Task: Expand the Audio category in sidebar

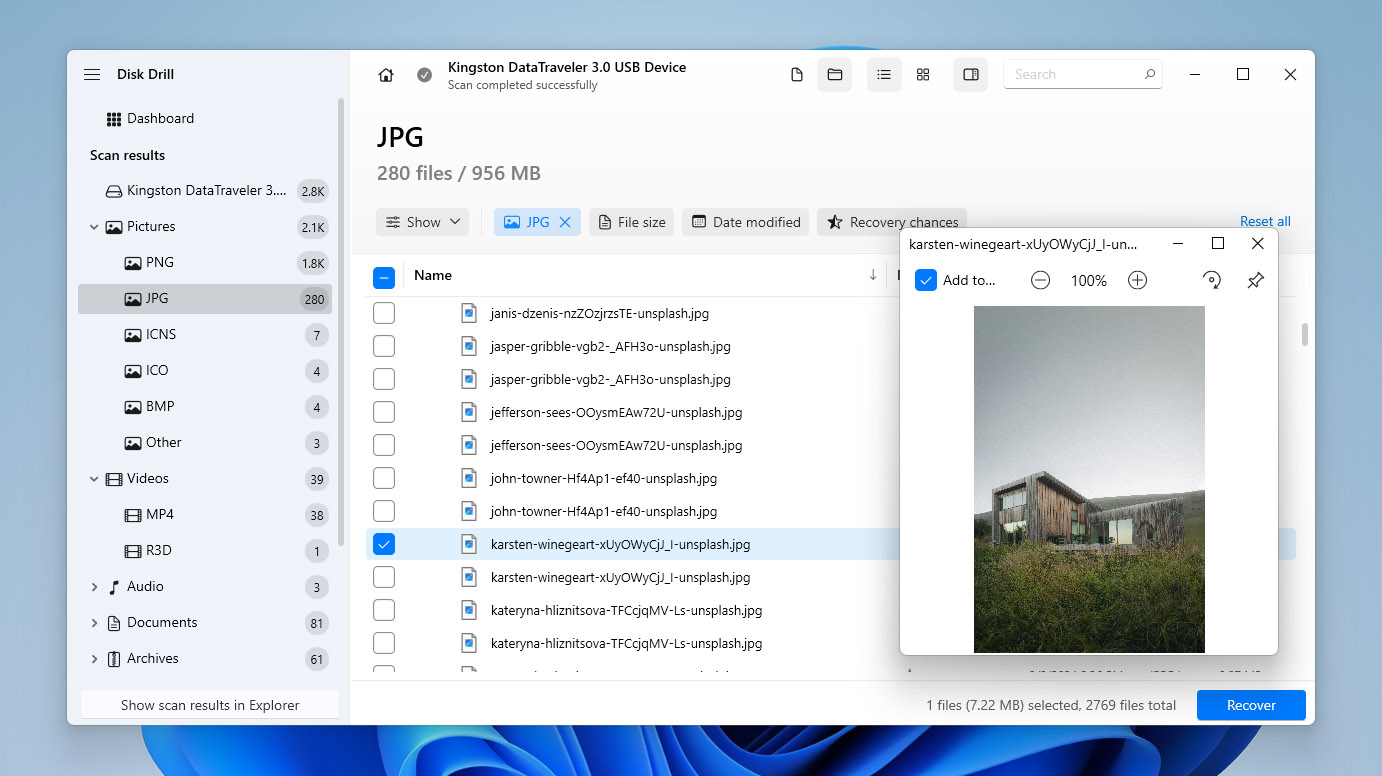Action: point(95,587)
